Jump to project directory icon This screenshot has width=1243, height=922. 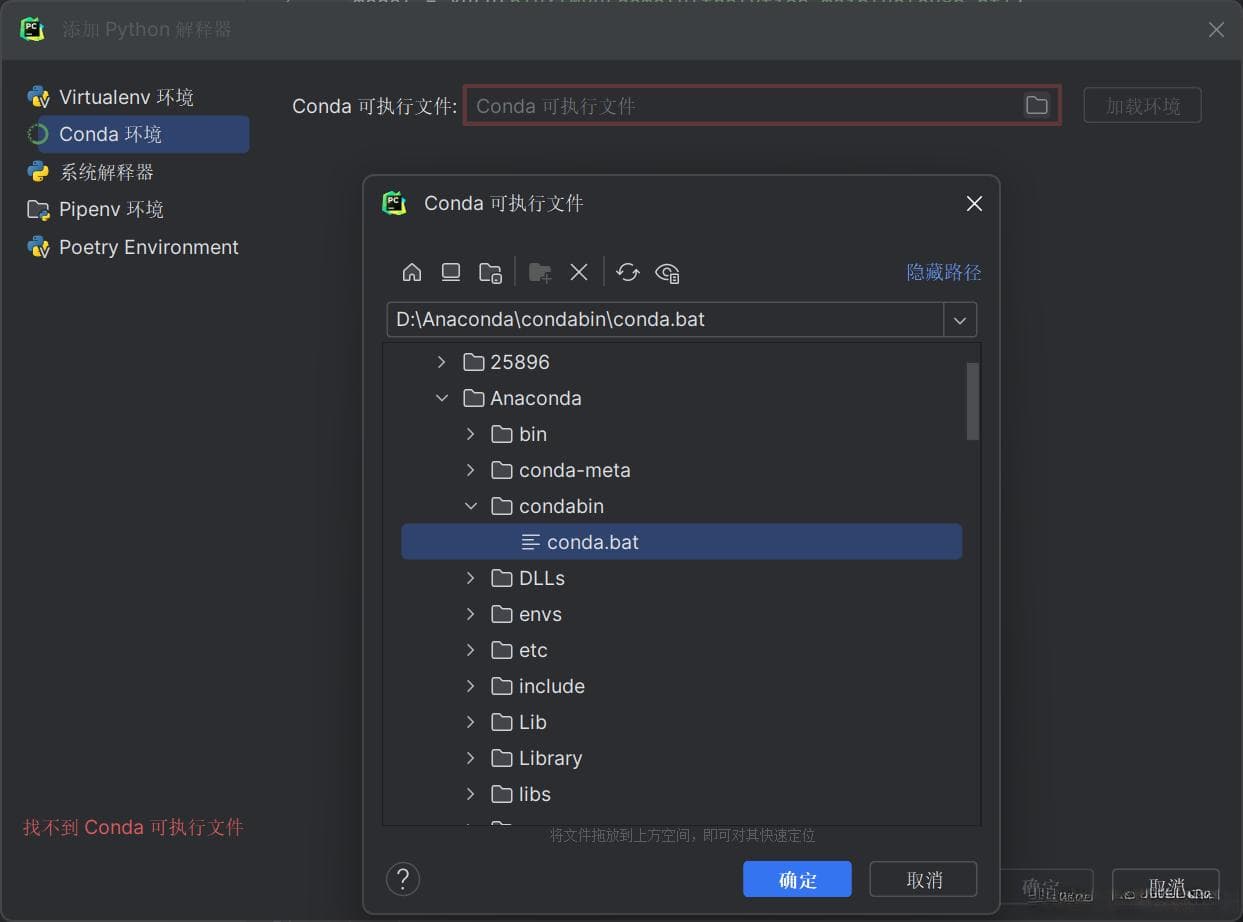coord(490,272)
